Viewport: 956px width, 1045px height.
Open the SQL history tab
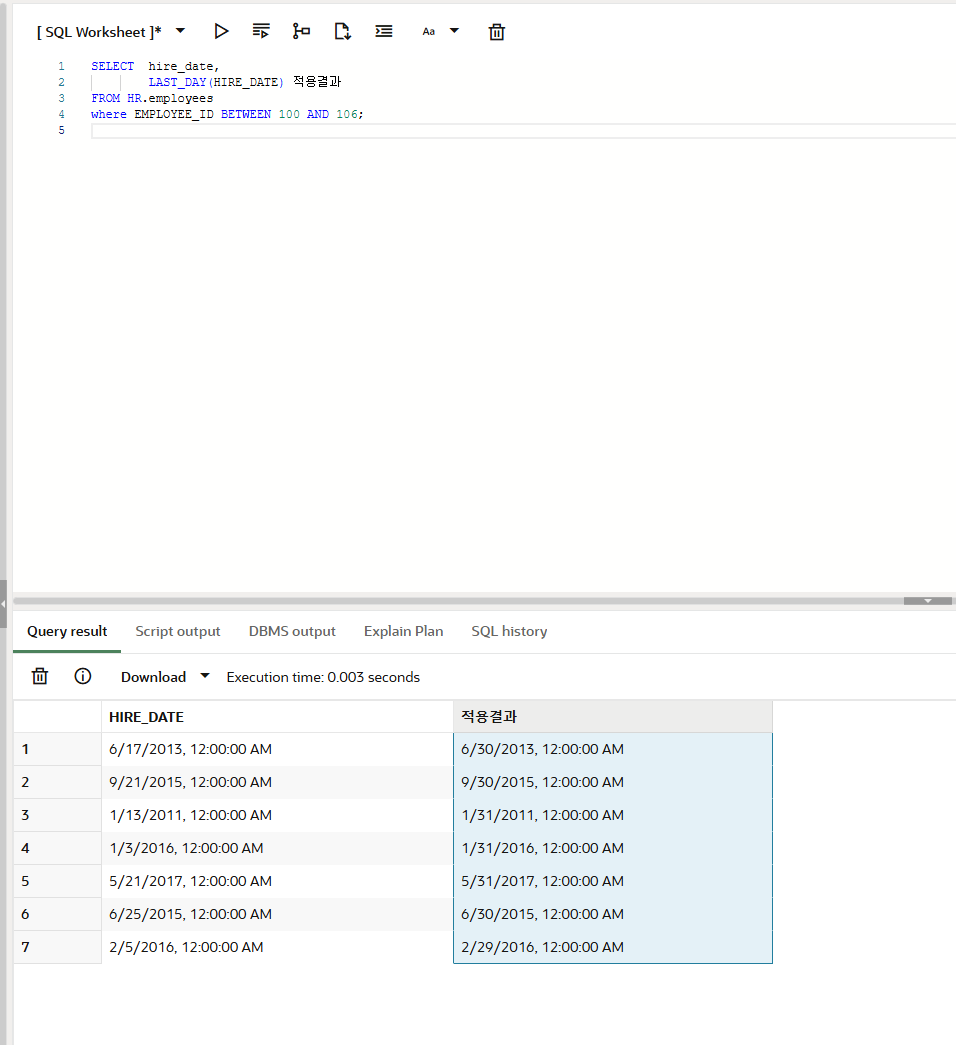[x=509, y=631]
